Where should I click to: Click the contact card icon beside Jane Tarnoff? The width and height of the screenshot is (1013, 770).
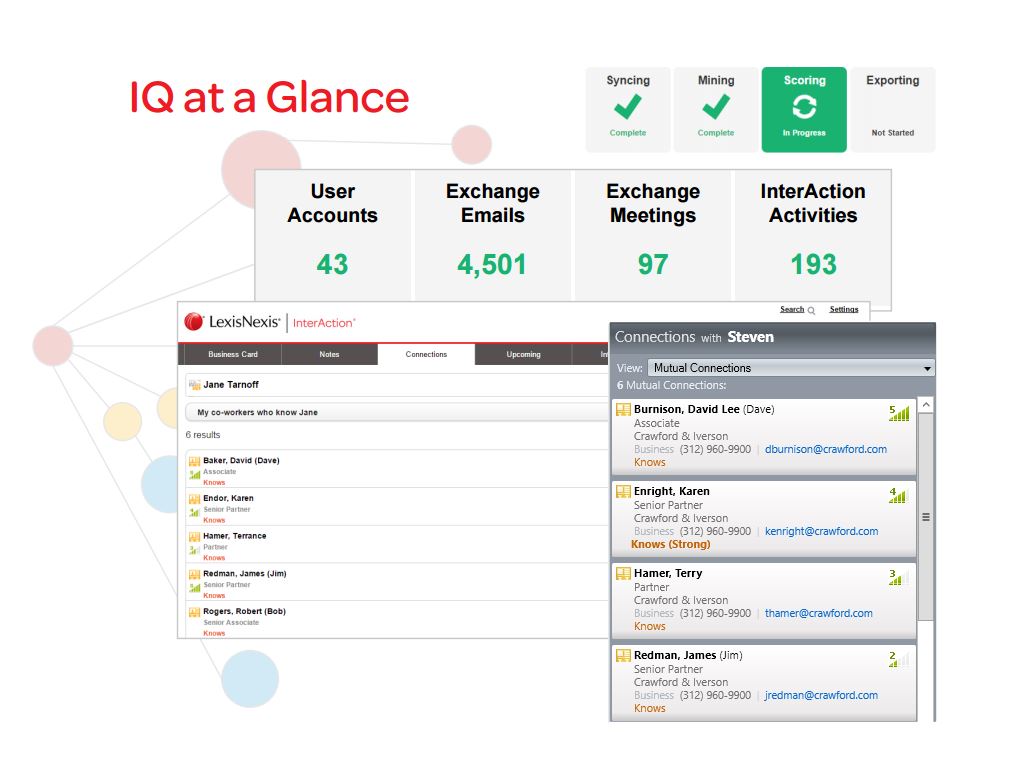(194, 385)
